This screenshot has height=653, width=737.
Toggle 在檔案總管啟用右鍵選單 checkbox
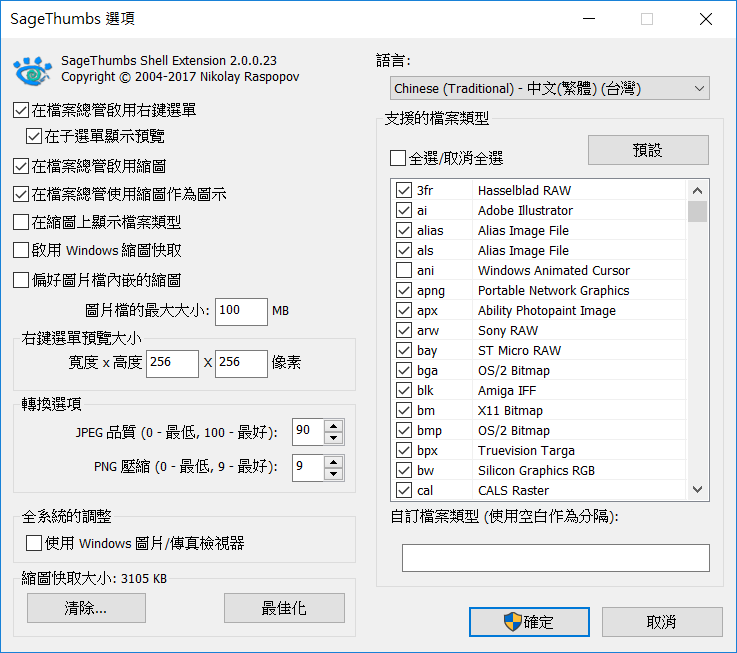point(21,110)
